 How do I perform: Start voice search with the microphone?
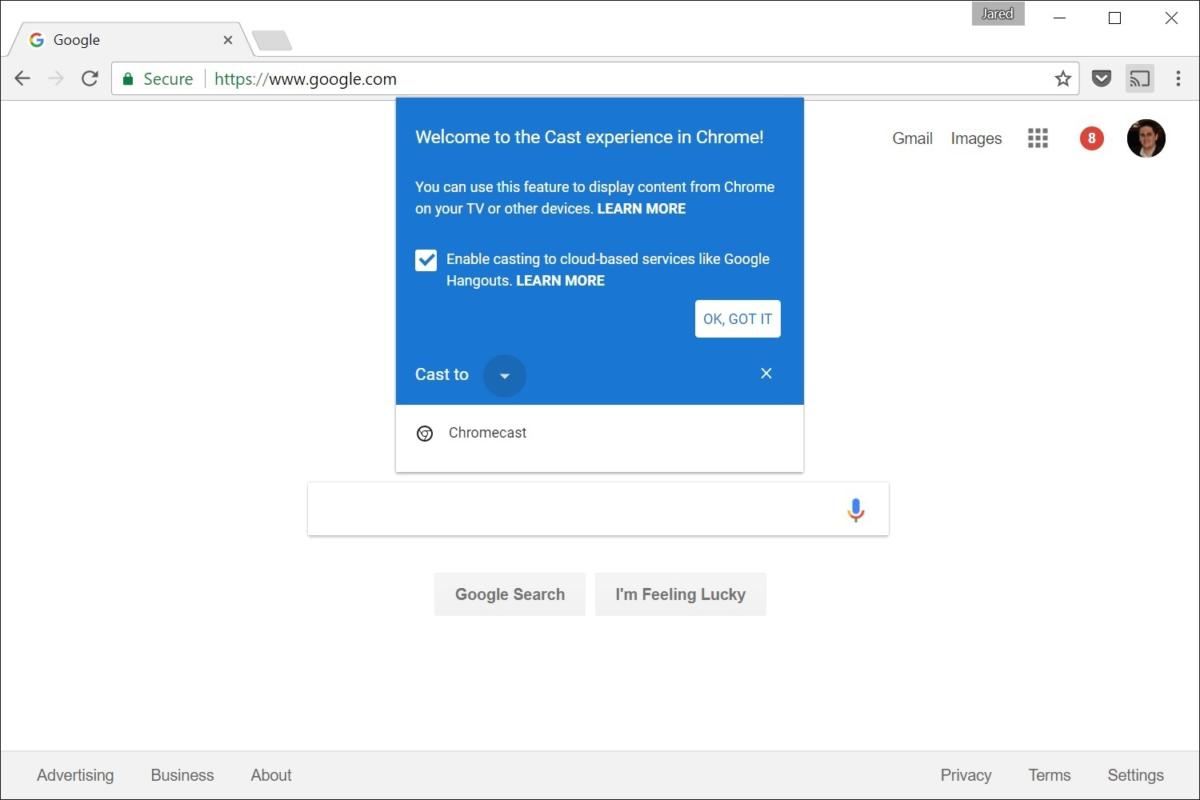click(x=855, y=510)
